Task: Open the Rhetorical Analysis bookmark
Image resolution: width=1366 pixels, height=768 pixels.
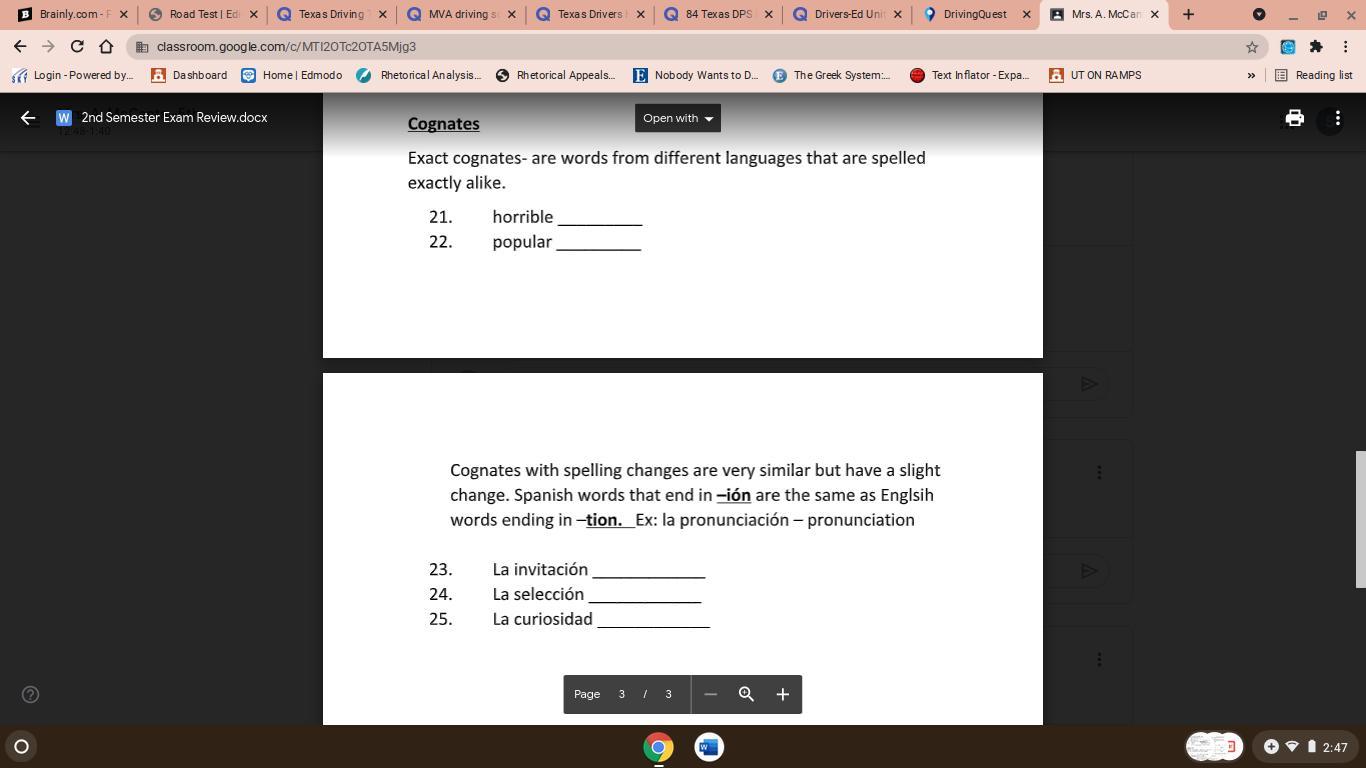Action: point(419,75)
